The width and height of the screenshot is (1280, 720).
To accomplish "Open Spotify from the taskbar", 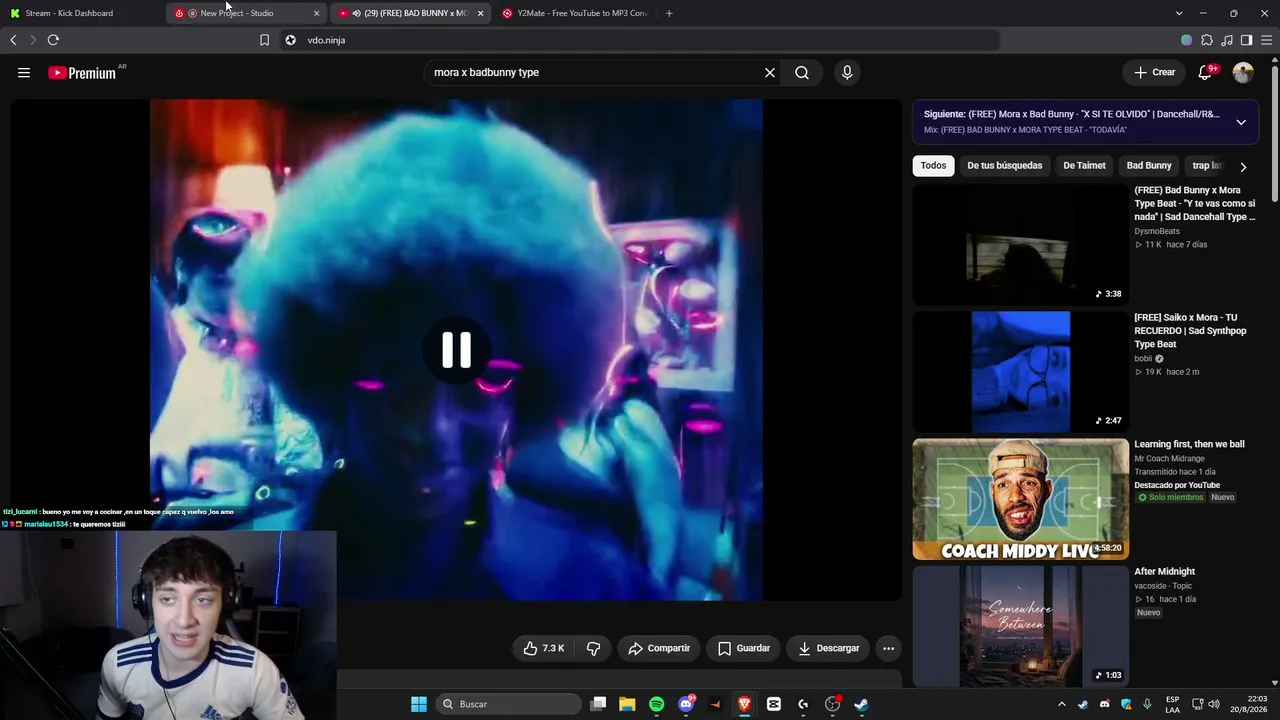I will (x=656, y=704).
